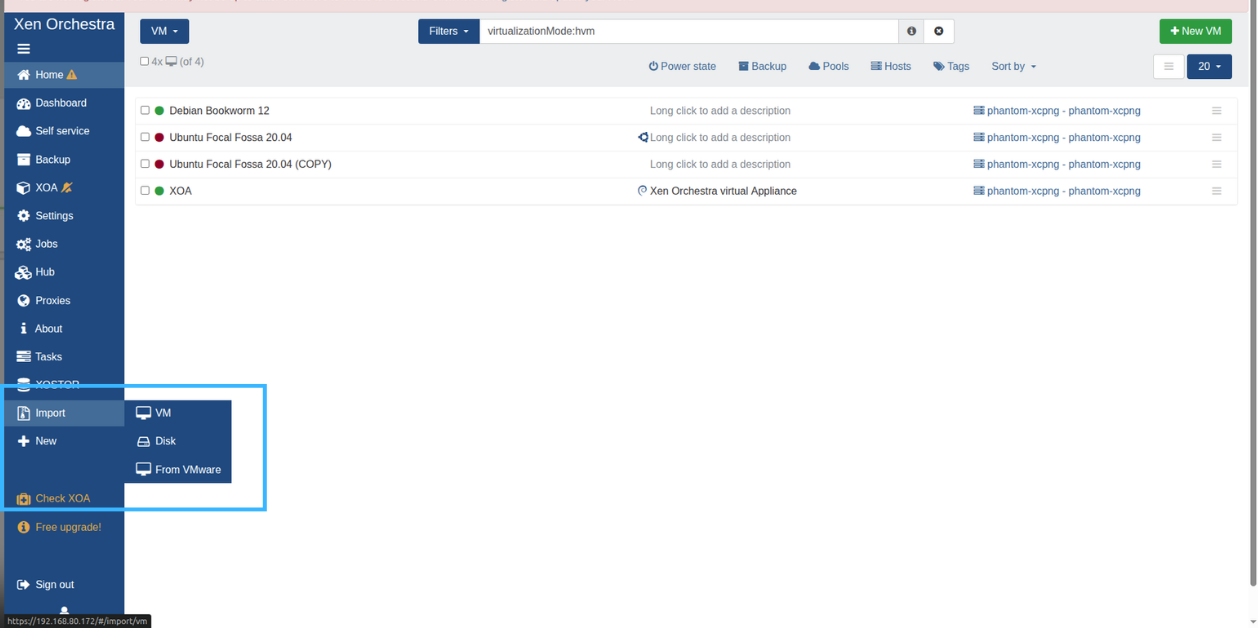Click the green power state dot for XOA

pos(159,191)
